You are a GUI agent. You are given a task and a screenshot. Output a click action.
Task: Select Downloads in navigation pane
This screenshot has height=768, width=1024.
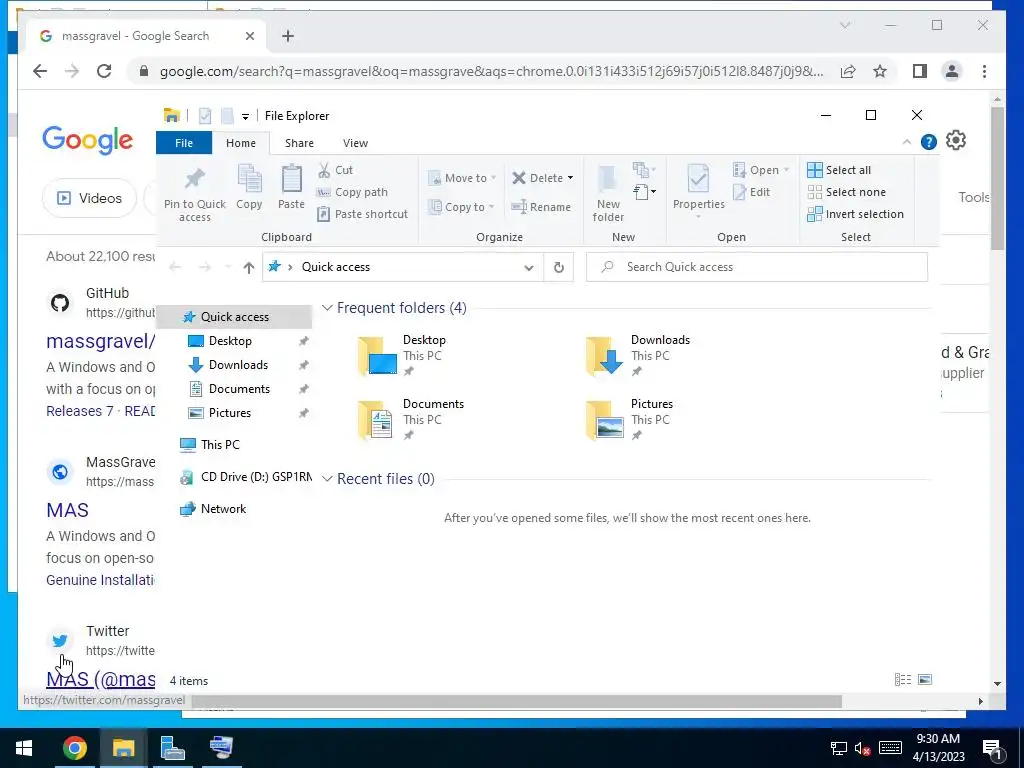pyautogui.click(x=238, y=365)
